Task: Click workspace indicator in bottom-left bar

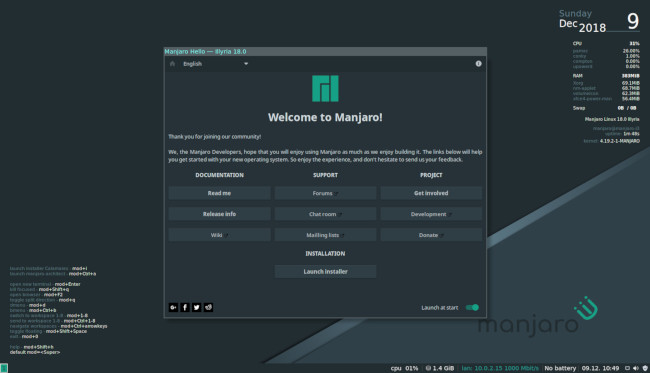Action: point(4,368)
